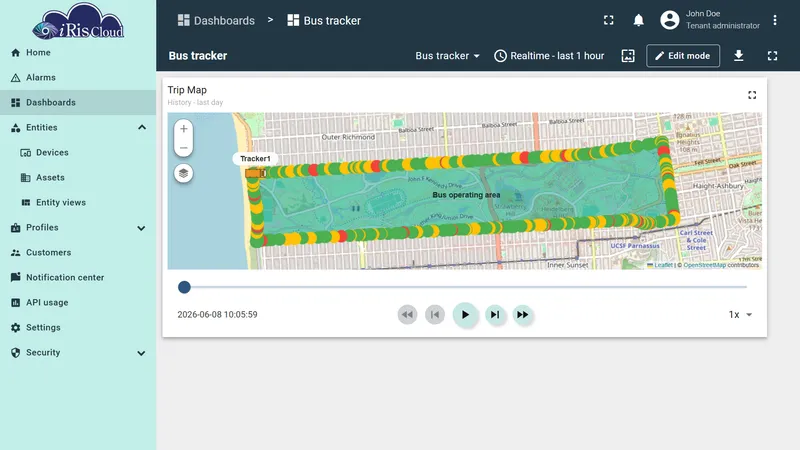Open Customers in the sidebar
The image size is (800, 450).
[x=78, y=253]
